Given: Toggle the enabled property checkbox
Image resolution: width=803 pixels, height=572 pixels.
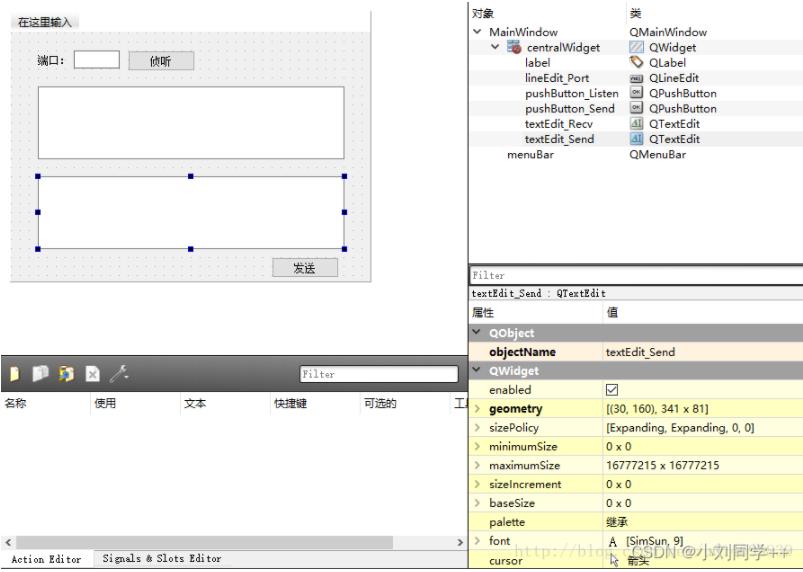Looking at the screenshot, I should (611, 390).
